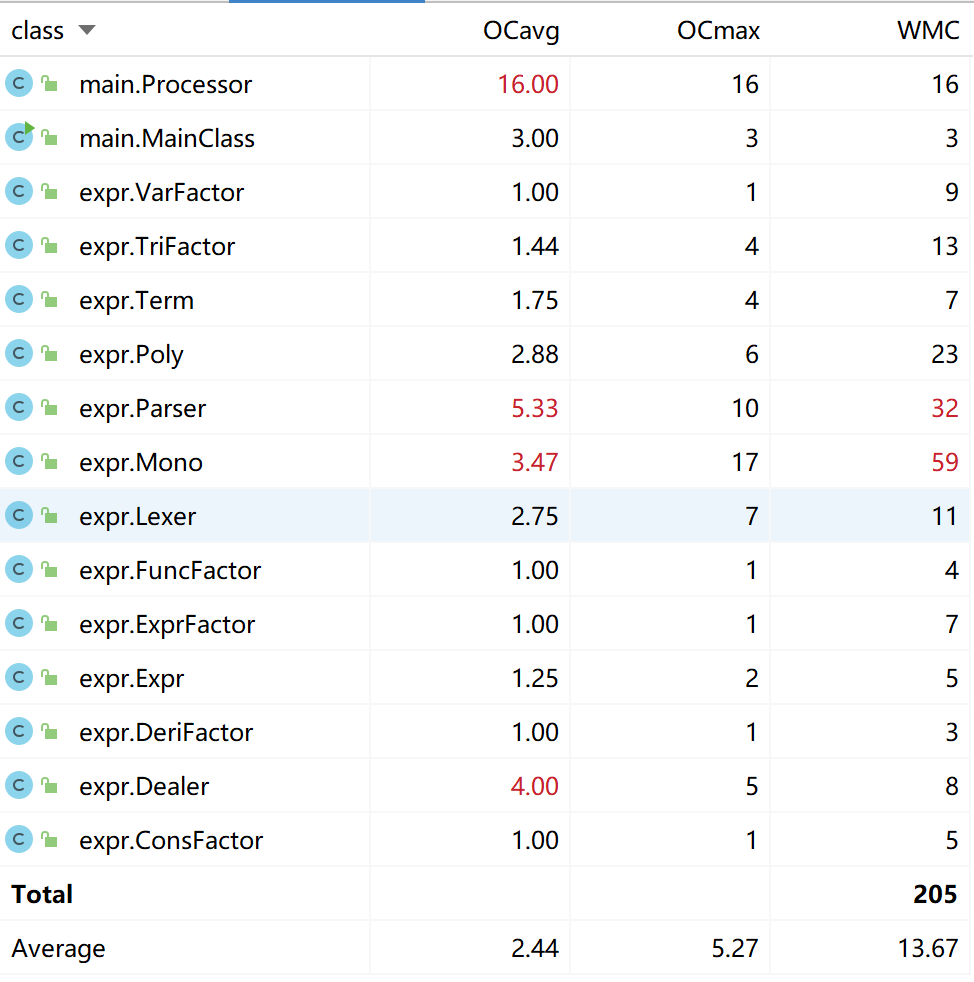974x982 pixels.
Task: Click the public lock icon for expr.Mono
Action: [49, 461]
